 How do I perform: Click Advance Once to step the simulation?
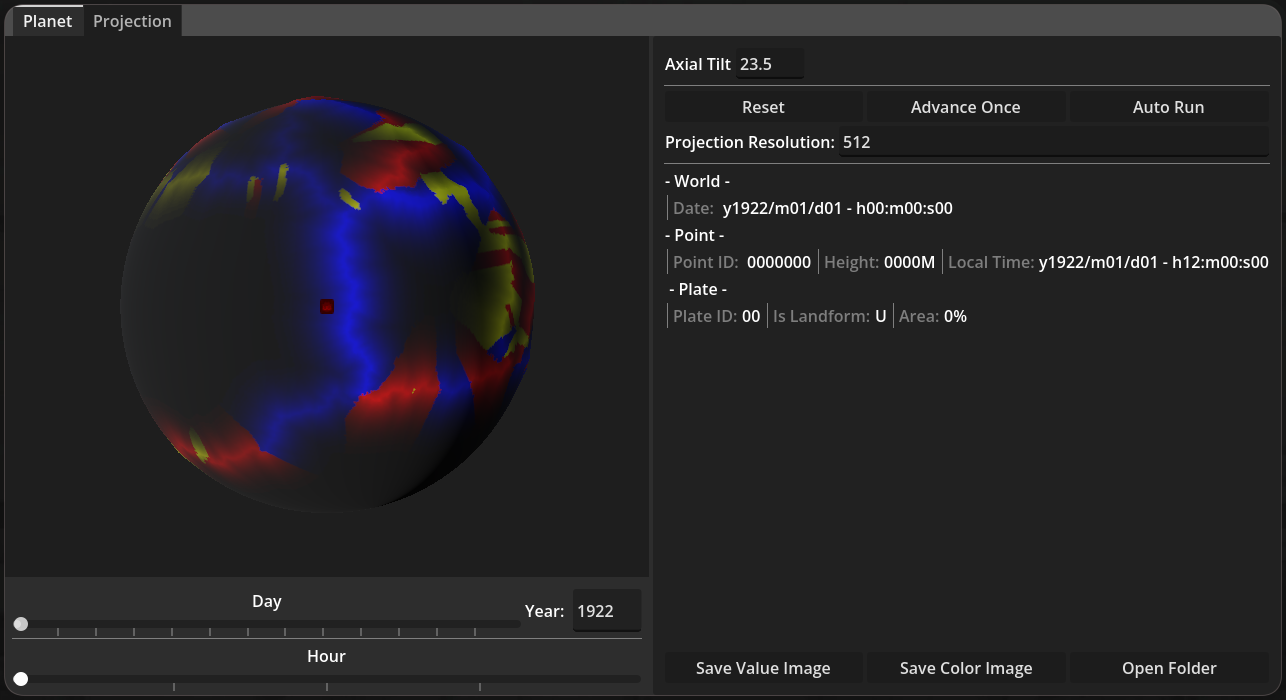[965, 107]
